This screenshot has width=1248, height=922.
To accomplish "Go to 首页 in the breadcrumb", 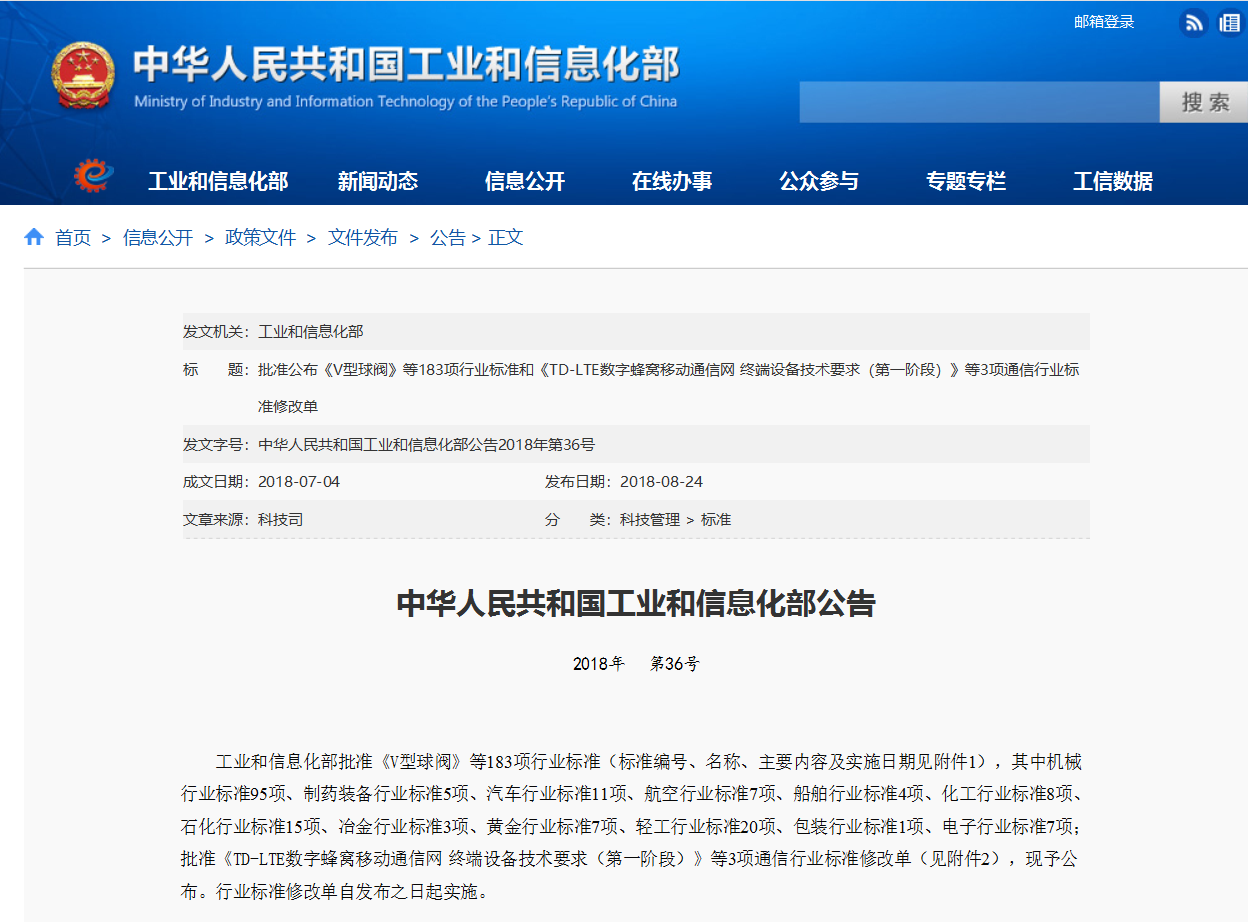I will coord(73,238).
